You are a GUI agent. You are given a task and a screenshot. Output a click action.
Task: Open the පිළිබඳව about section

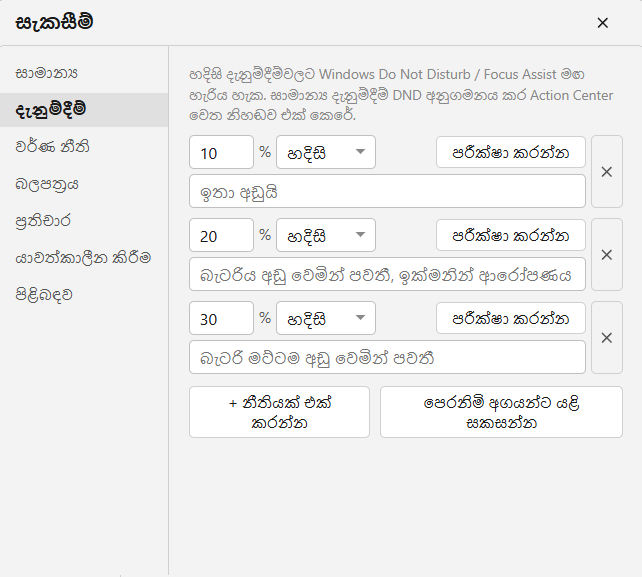tap(84, 294)
